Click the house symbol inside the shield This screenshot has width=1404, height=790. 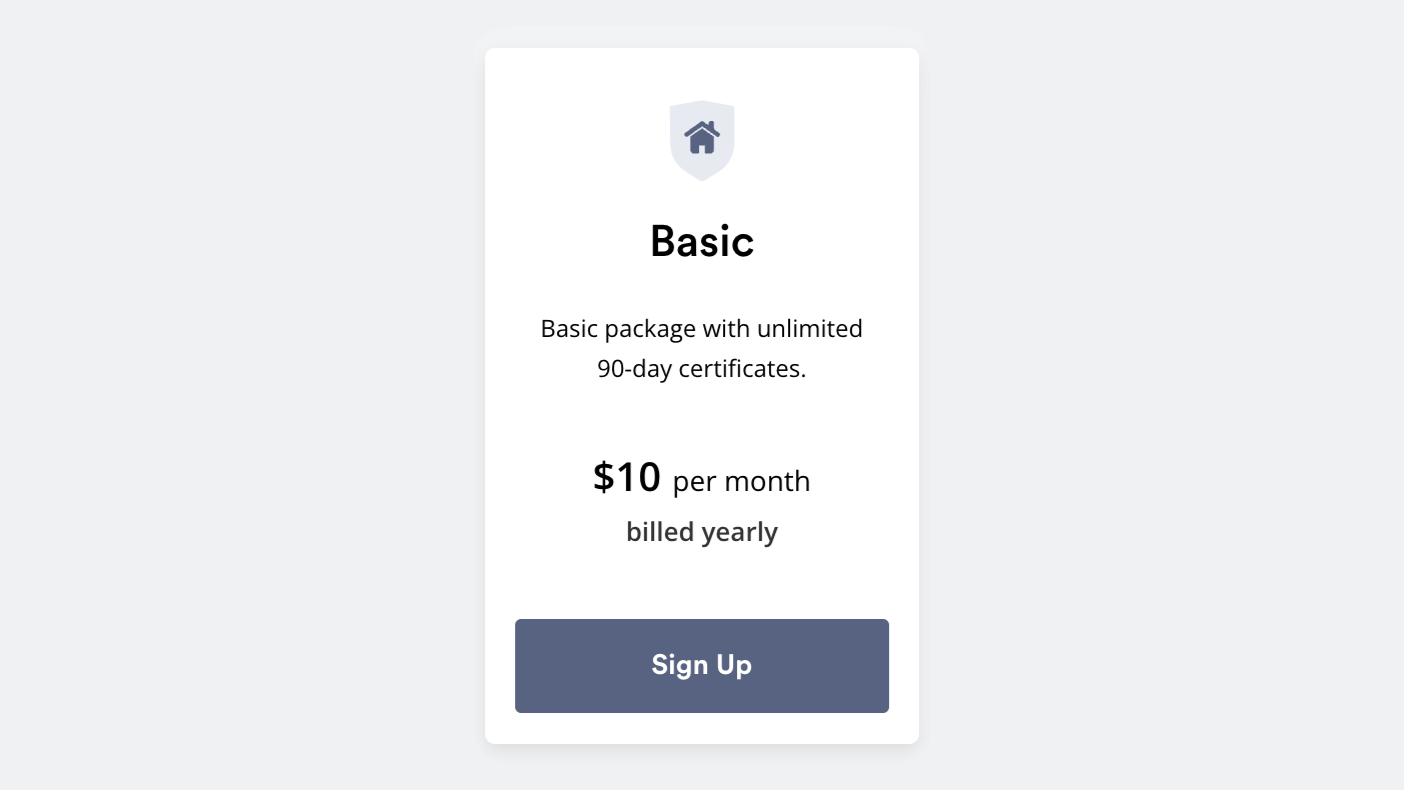point(702,137)
